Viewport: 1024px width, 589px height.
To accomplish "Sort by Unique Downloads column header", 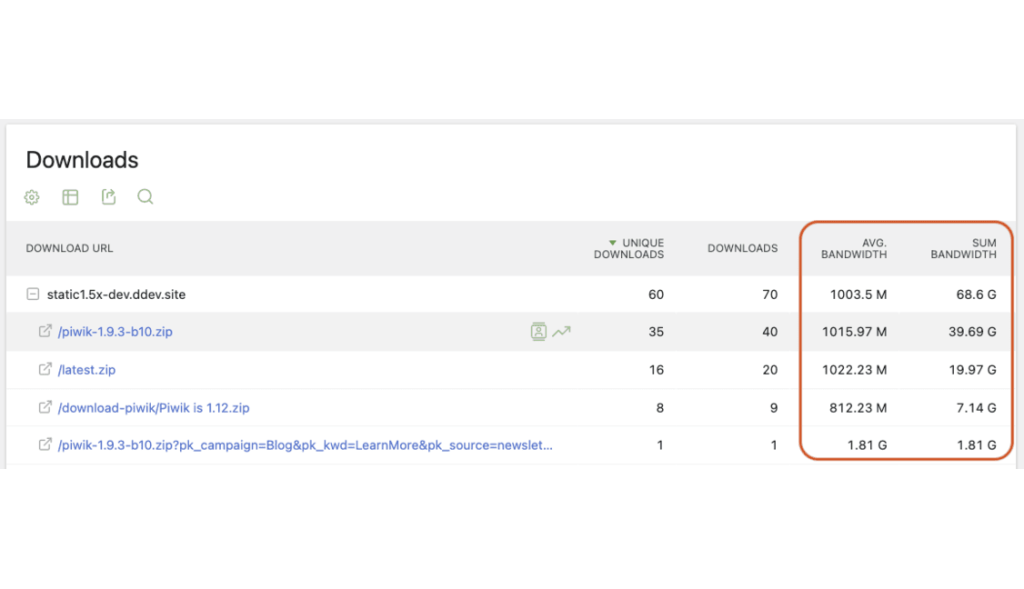I will [634, 248].
